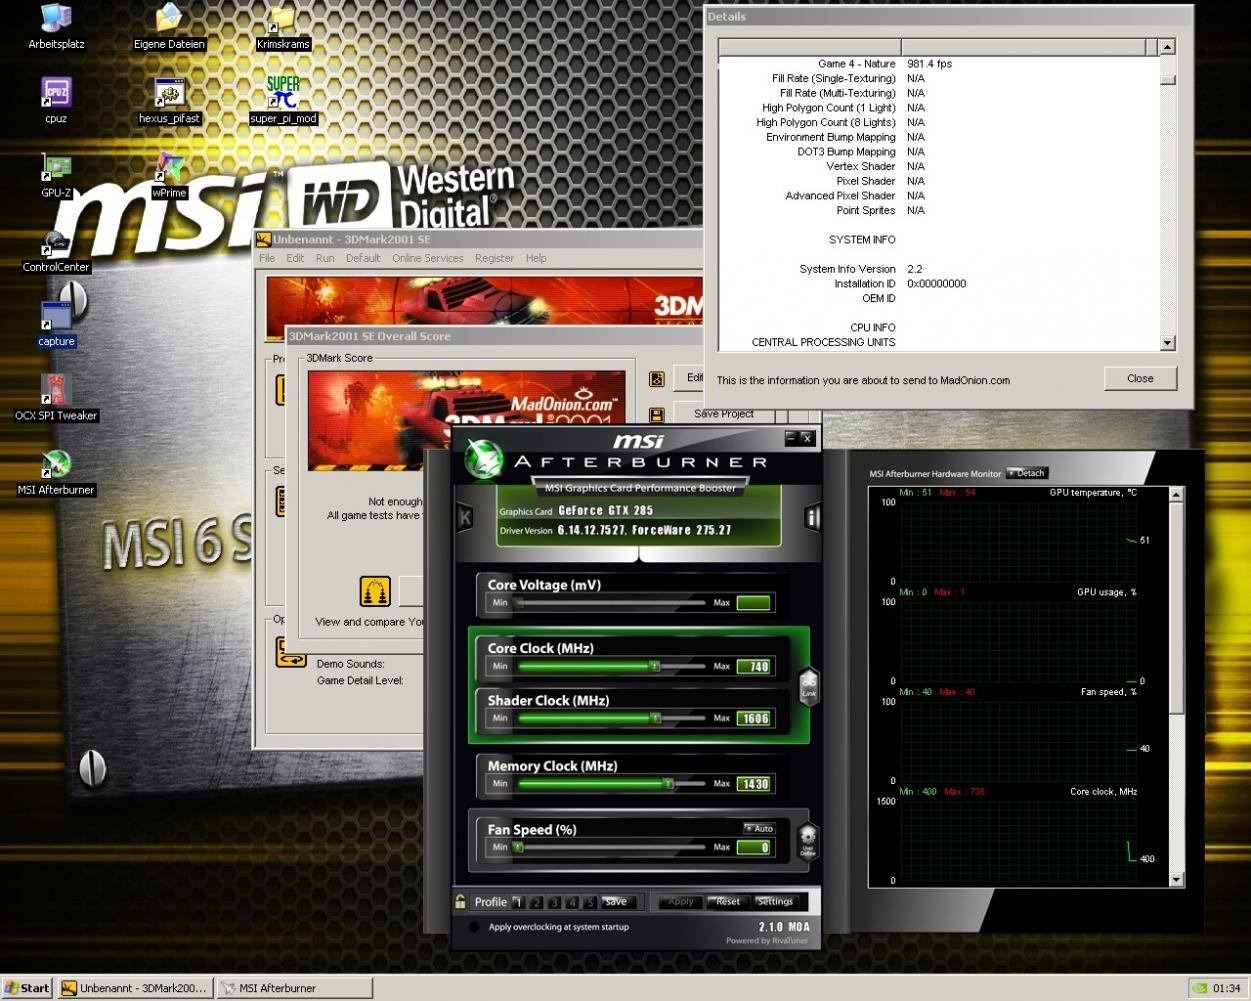Select Afterburner profile slot 5
The image size is (1251, 1001).
pos(591,902)
